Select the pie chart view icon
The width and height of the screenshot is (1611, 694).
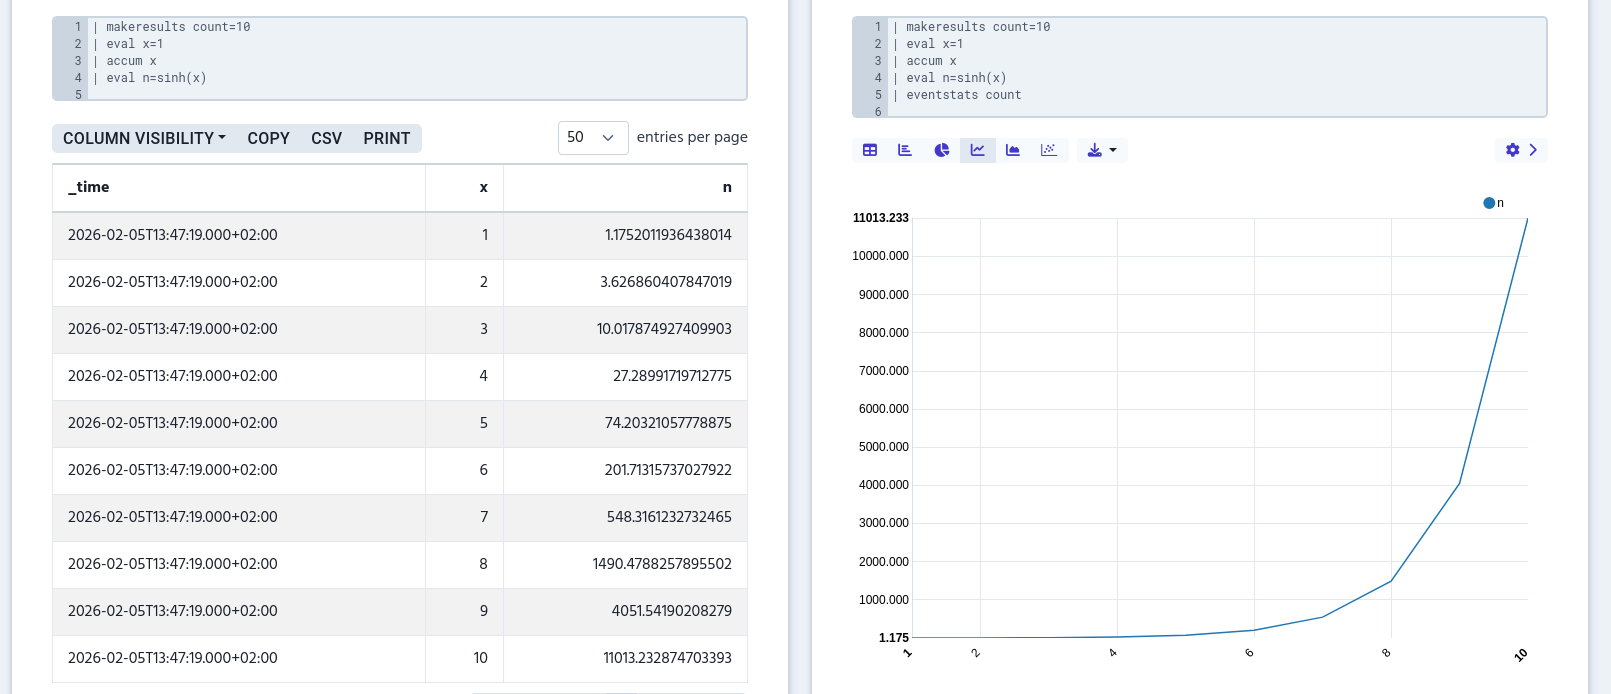(942, 150)
